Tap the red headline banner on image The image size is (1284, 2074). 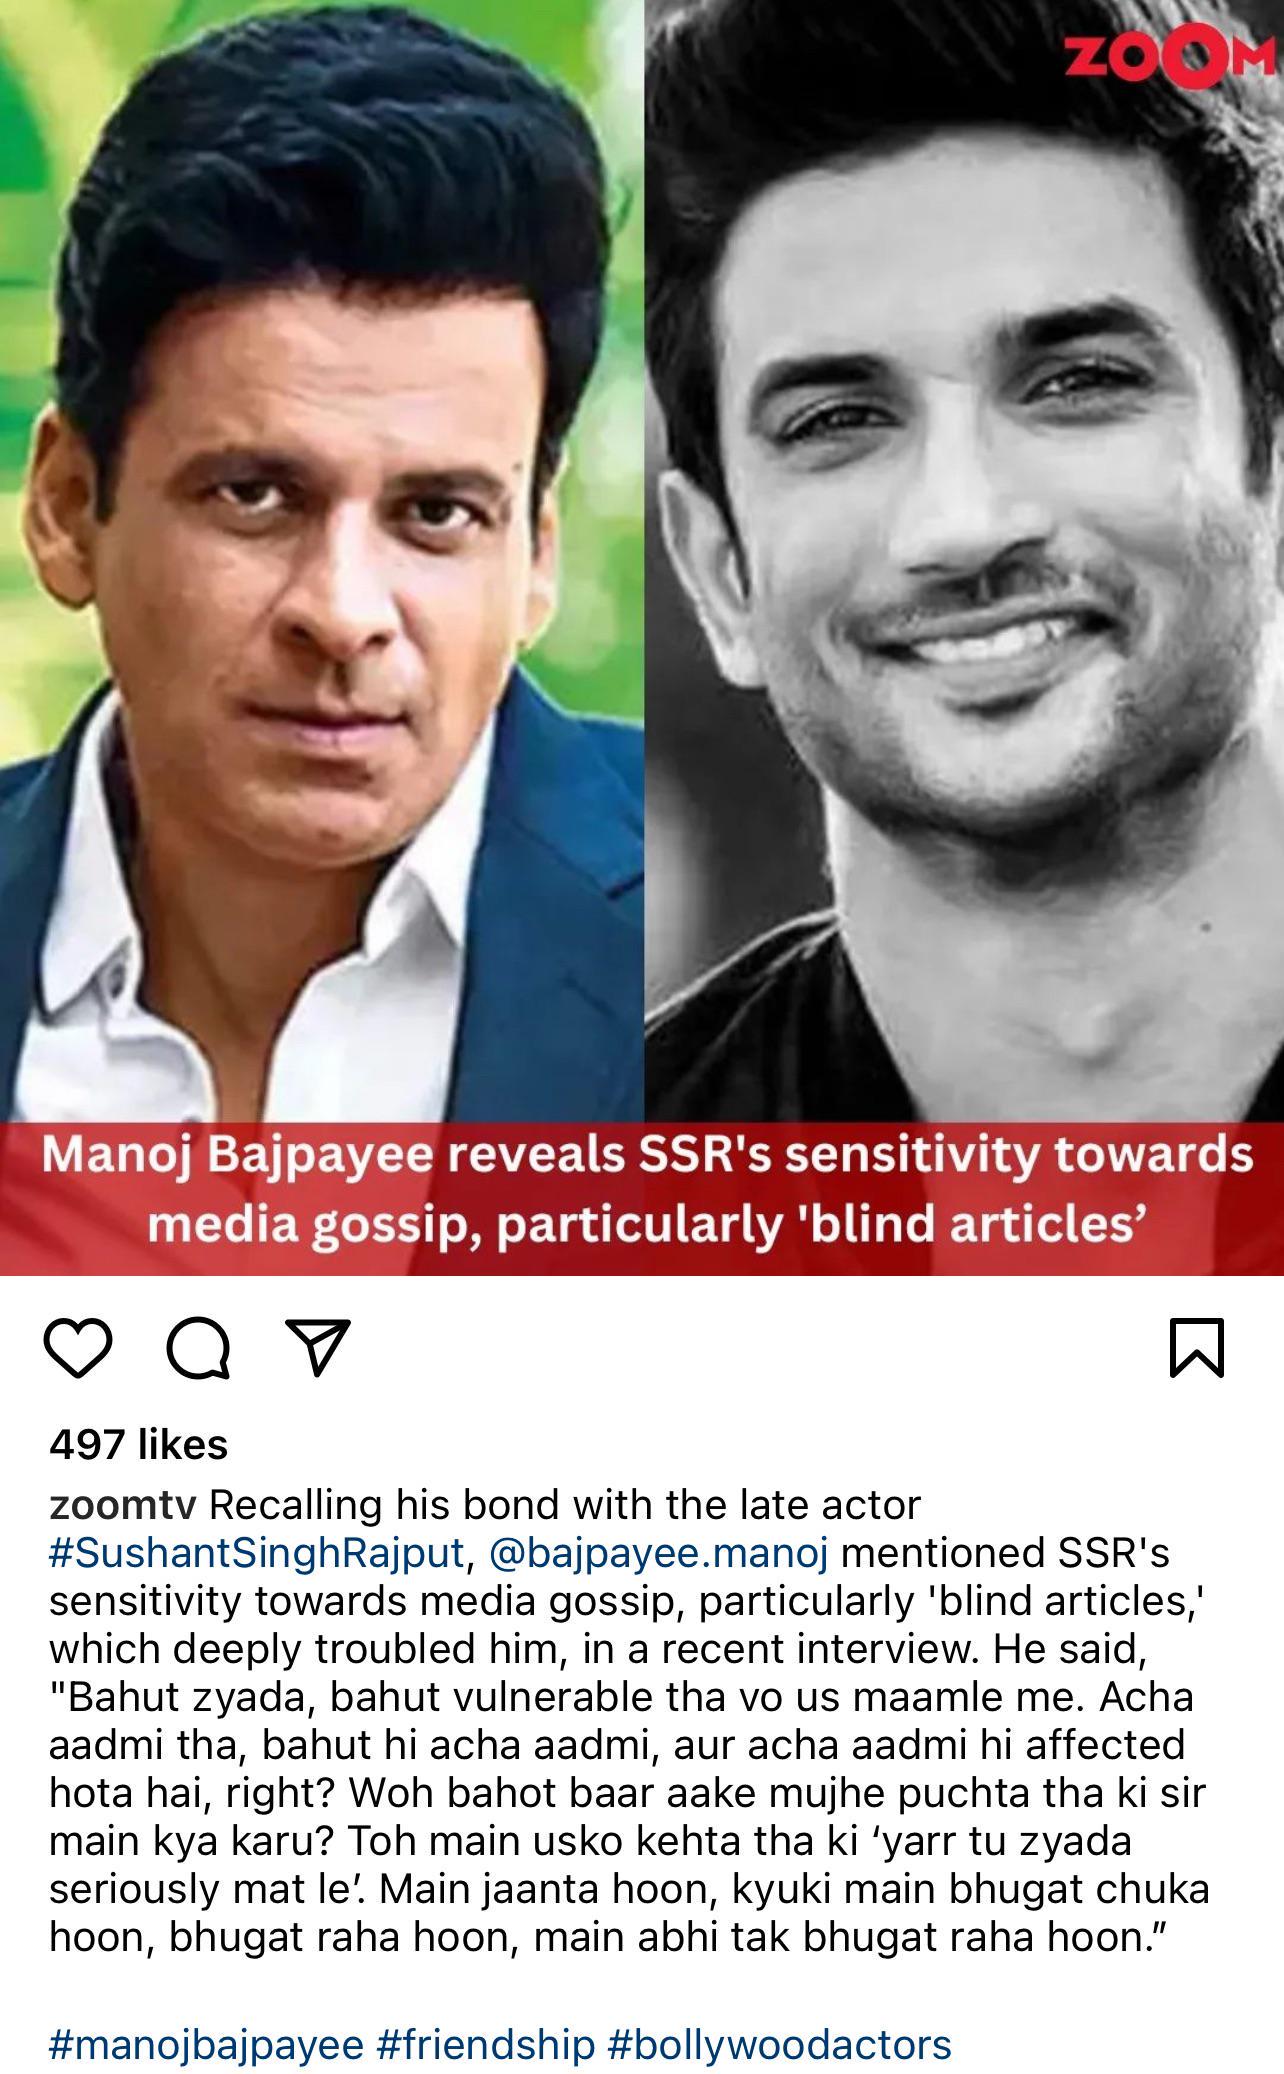point(642,1198)
